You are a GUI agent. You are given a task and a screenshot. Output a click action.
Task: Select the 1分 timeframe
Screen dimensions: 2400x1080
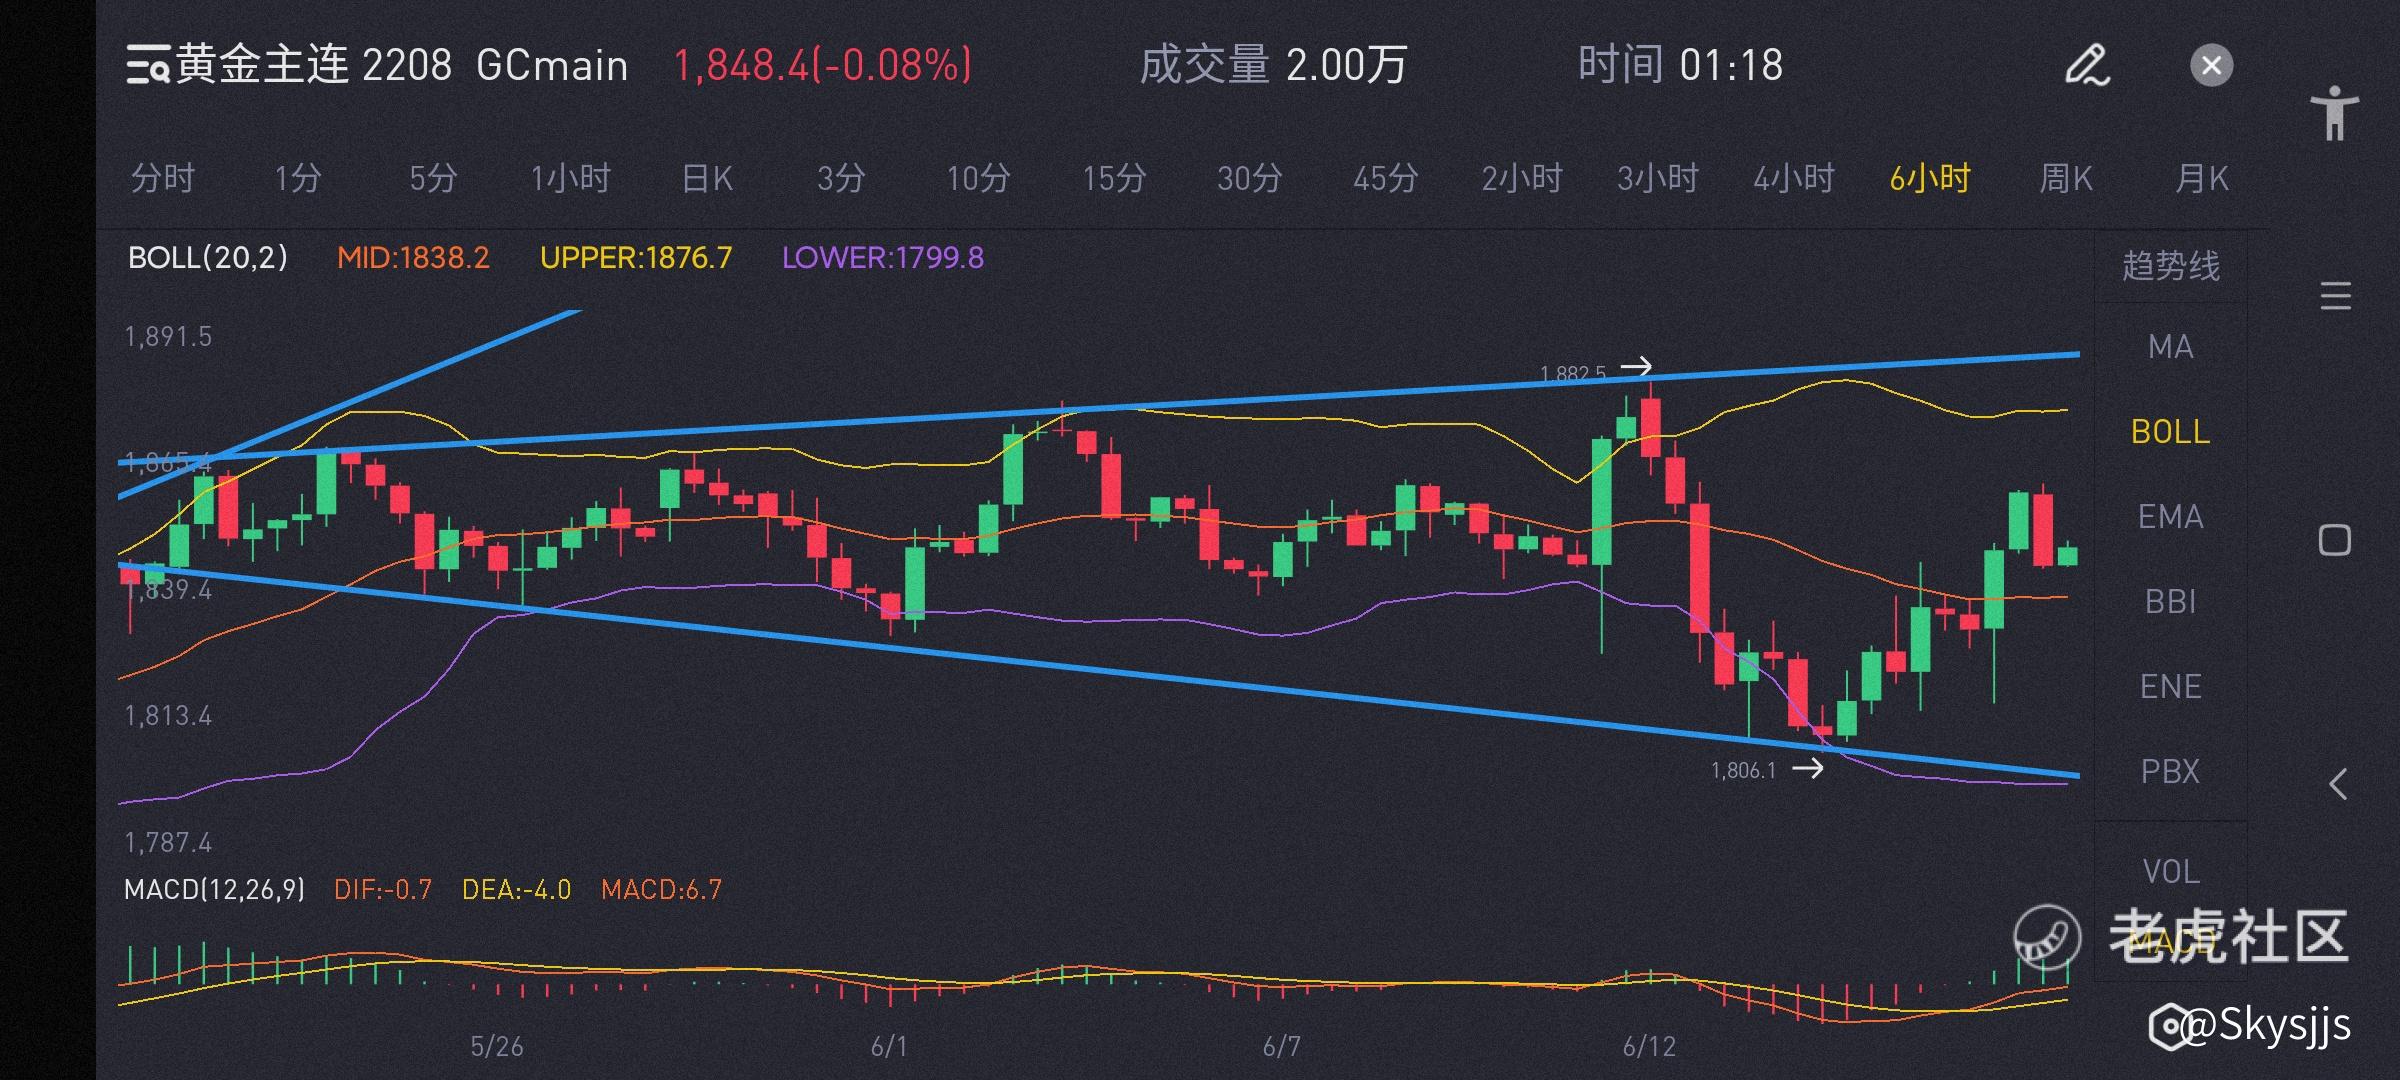[x=298, y=179]
